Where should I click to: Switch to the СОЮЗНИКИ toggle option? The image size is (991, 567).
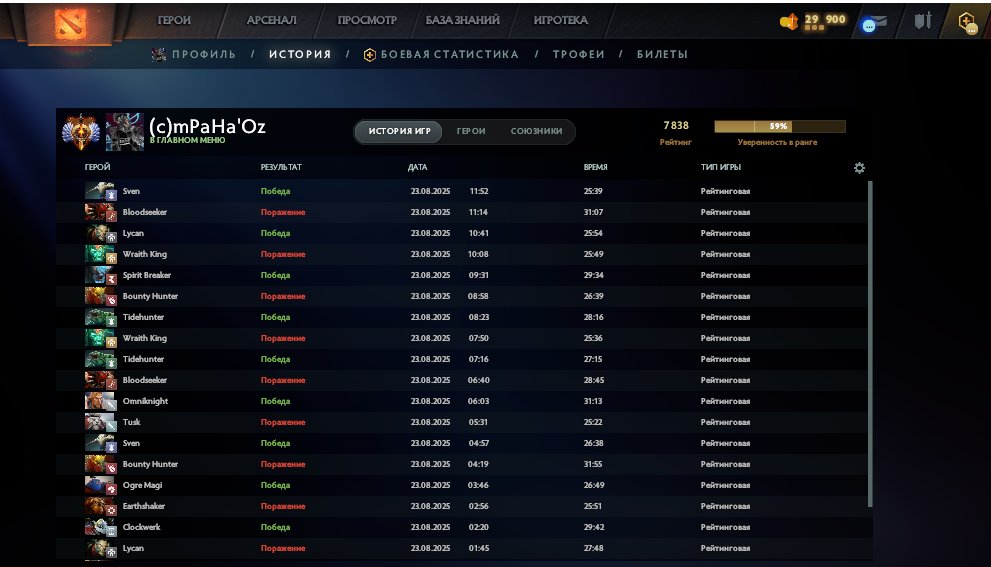(x=536, y=131)
